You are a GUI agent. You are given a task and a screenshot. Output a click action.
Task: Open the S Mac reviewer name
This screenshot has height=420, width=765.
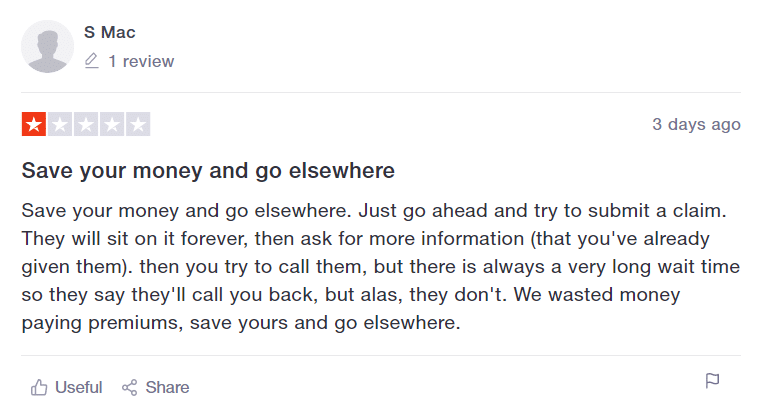110,32
